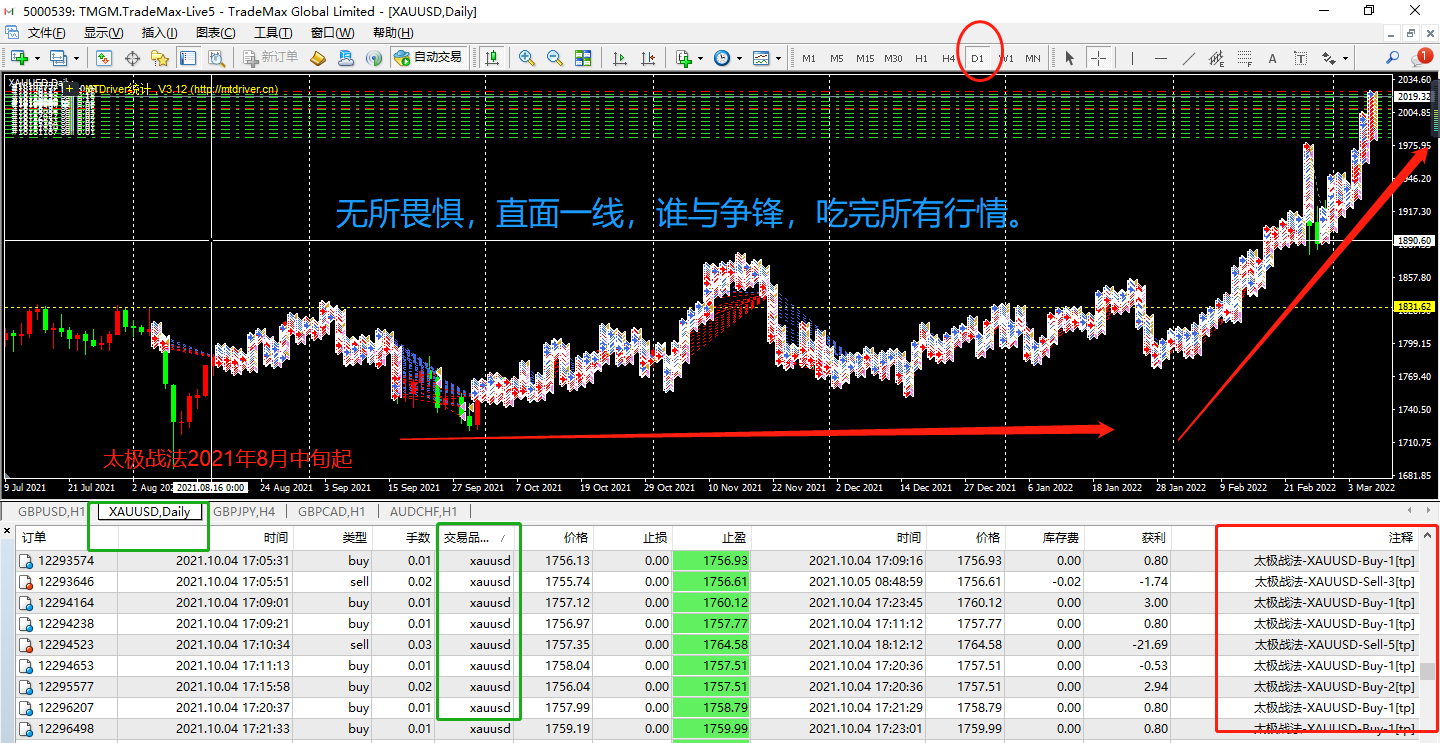Tile chart windows with grid icon
Viewport: 1440px width, 743px height.
tap(583, 58)
